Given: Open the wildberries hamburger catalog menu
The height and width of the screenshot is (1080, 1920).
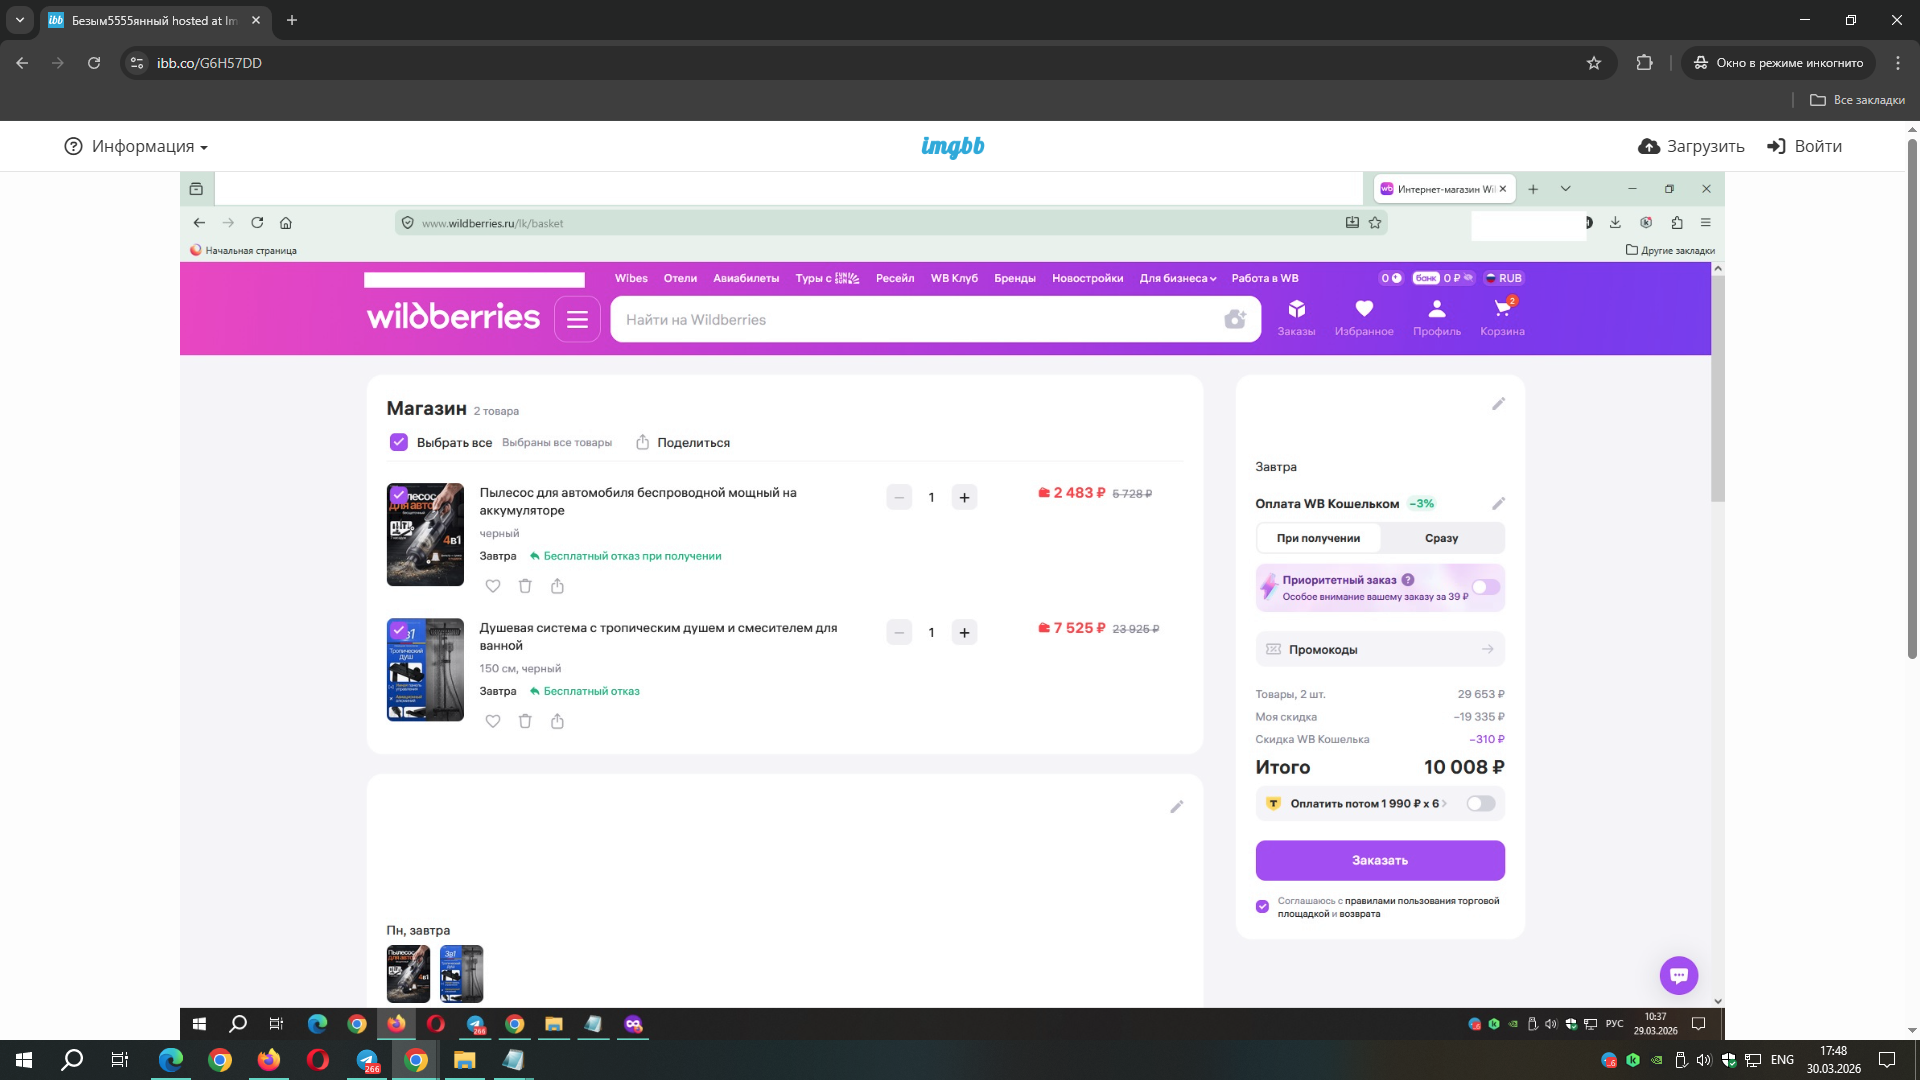Looking at the screenshot, I should point(577,319).
